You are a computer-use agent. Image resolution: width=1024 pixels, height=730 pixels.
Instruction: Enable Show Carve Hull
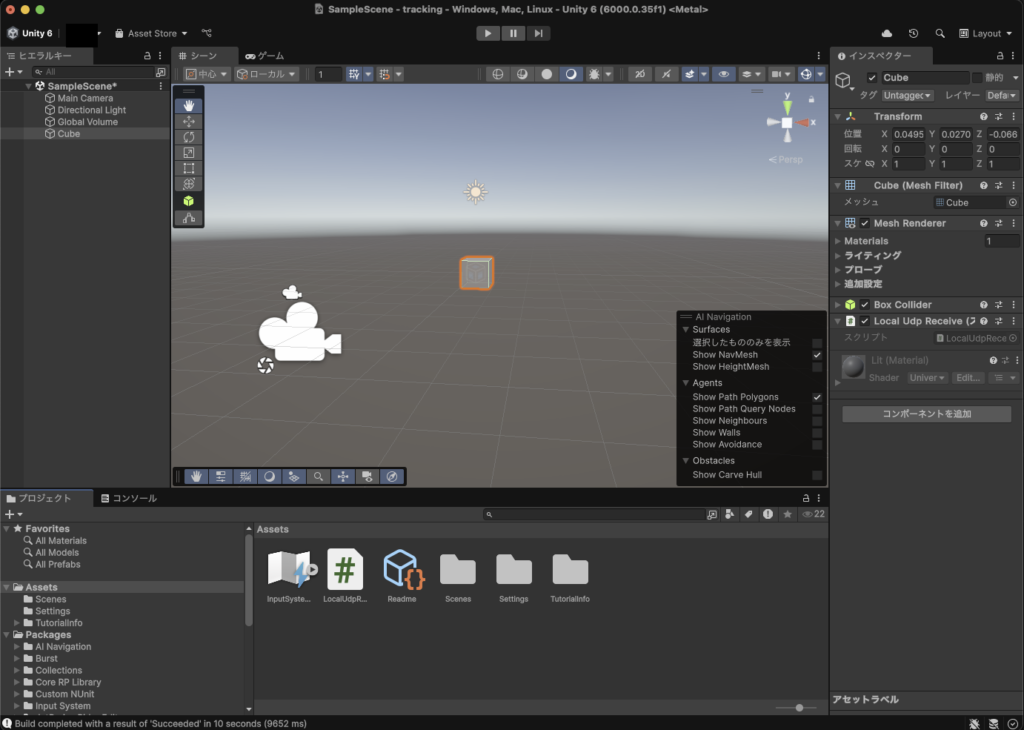tap(817, 474)
